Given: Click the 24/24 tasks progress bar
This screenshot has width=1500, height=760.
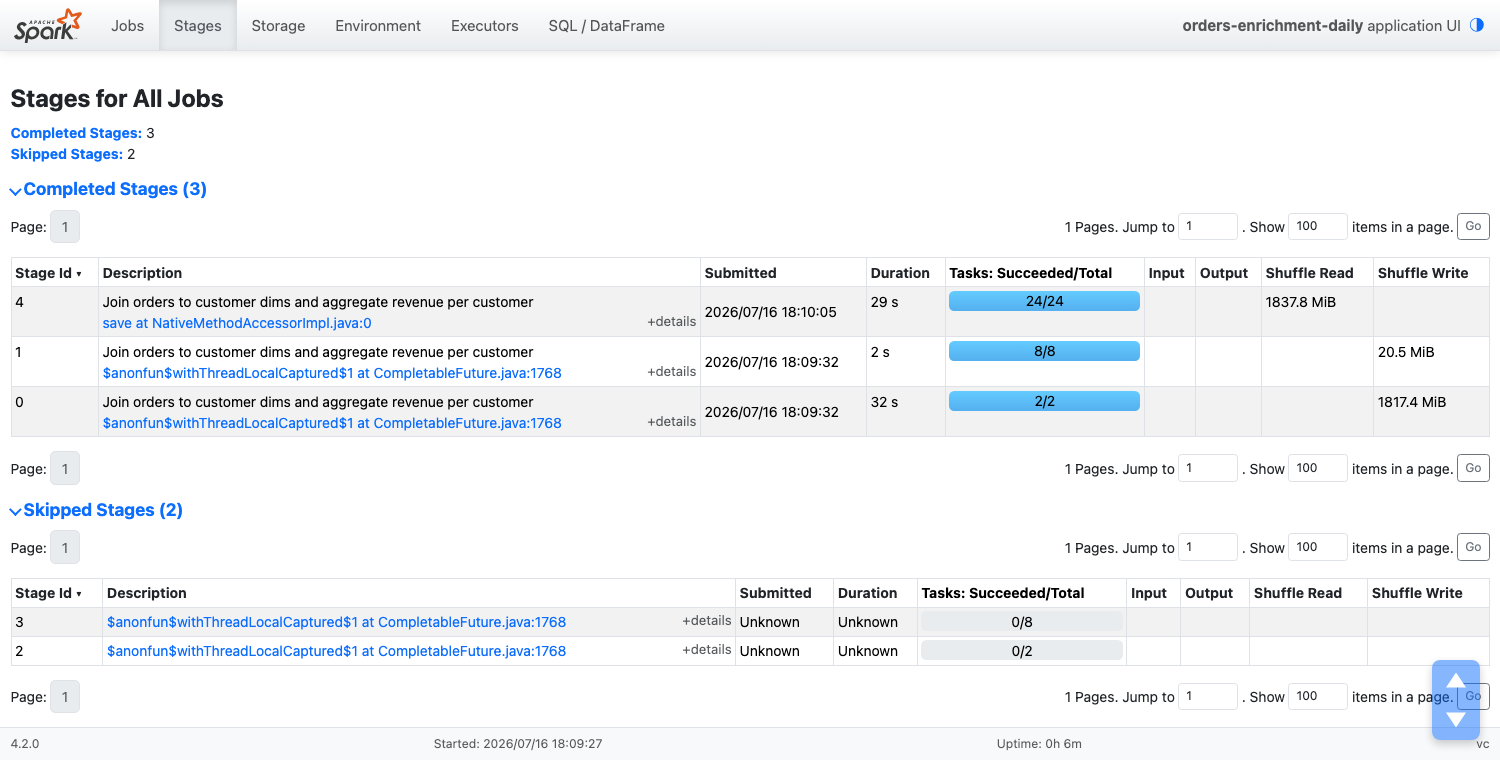Looking at the screenshot, I should point(1044,301).
